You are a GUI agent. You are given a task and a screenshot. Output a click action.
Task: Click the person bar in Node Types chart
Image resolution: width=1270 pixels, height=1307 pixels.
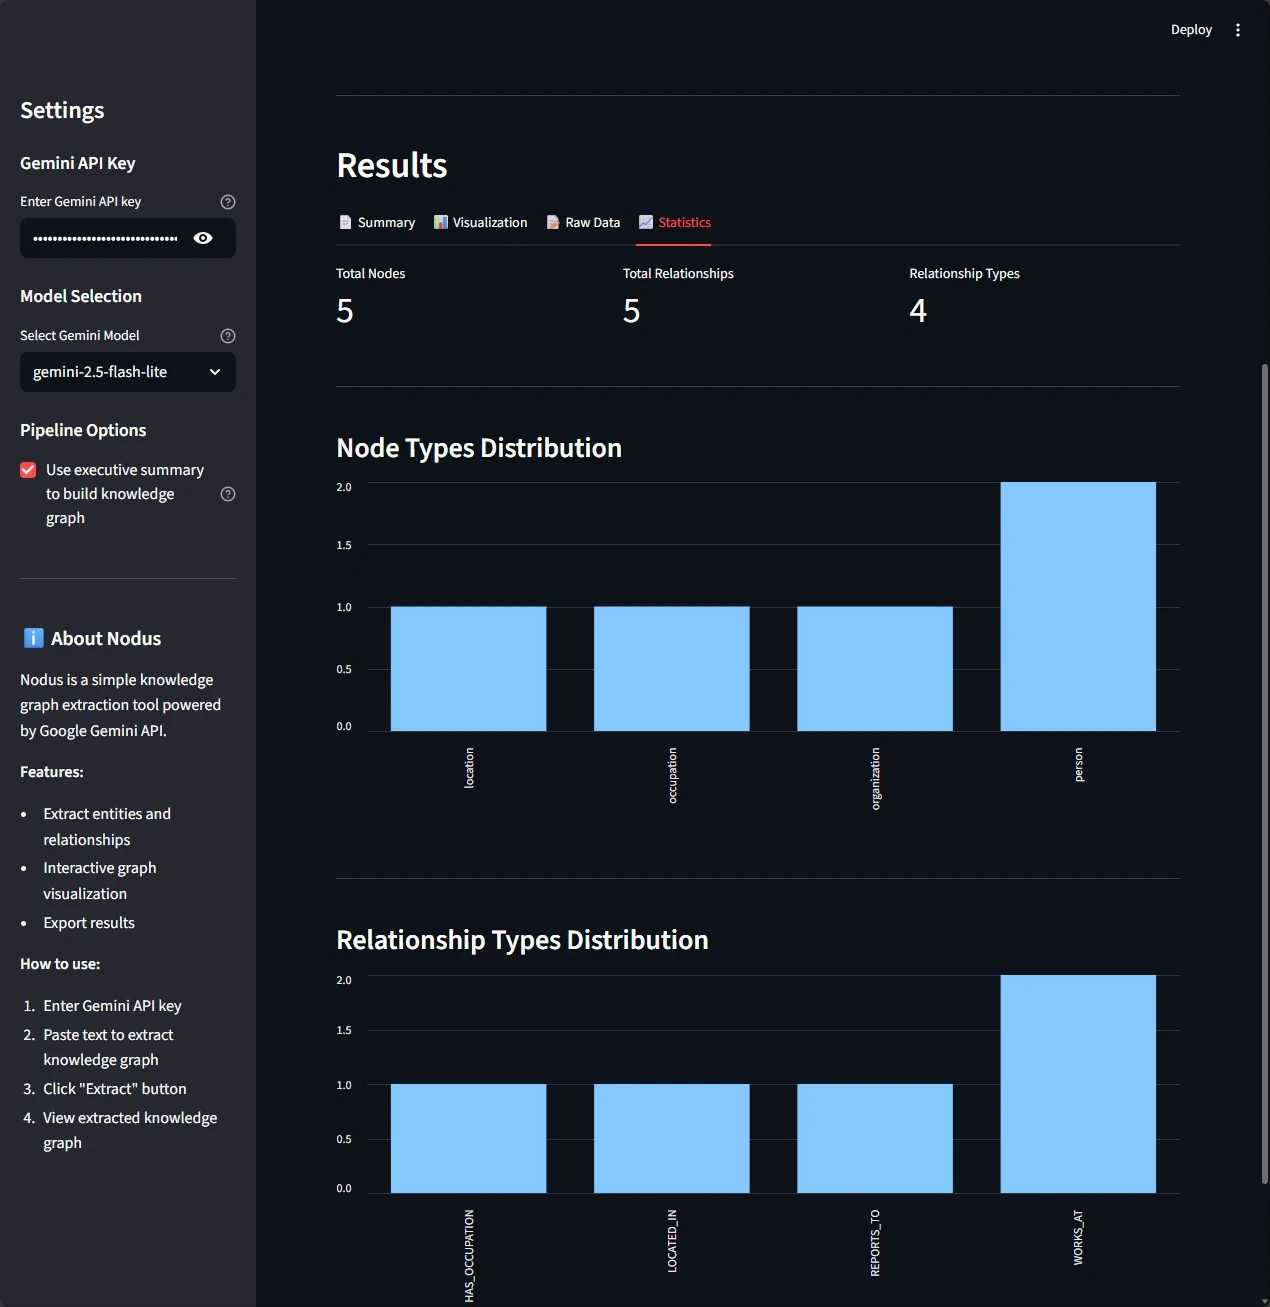[1077, 604]
